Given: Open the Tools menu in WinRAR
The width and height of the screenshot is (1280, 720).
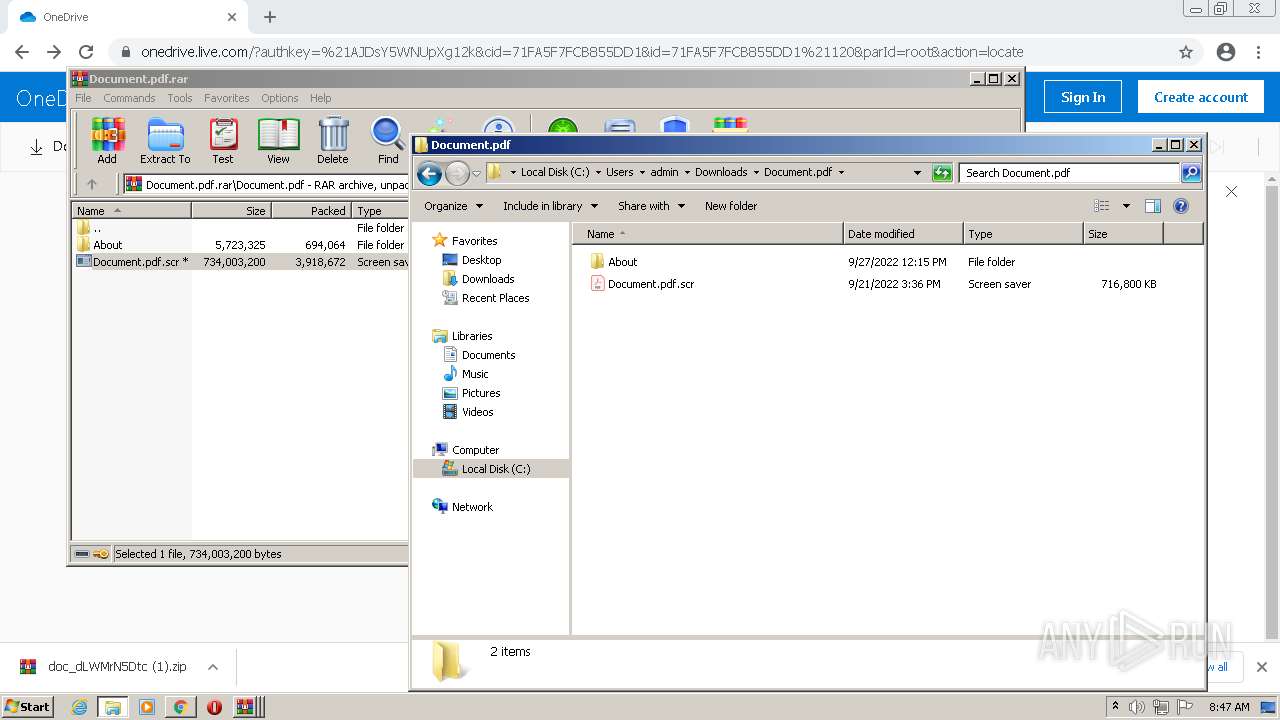Looking at the screenshot, I should tap(180, 98).
